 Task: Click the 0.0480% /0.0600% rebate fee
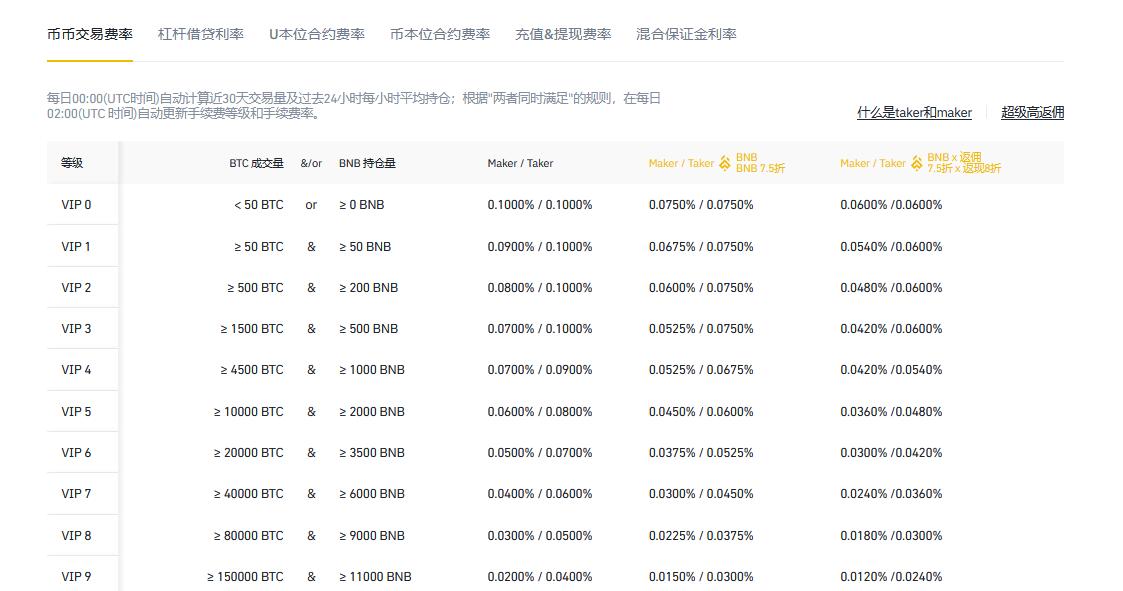pos(891,288)
